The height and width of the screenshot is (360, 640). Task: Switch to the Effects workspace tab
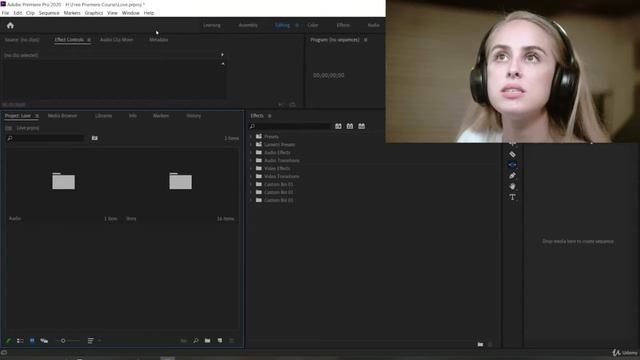click(343, 25)
